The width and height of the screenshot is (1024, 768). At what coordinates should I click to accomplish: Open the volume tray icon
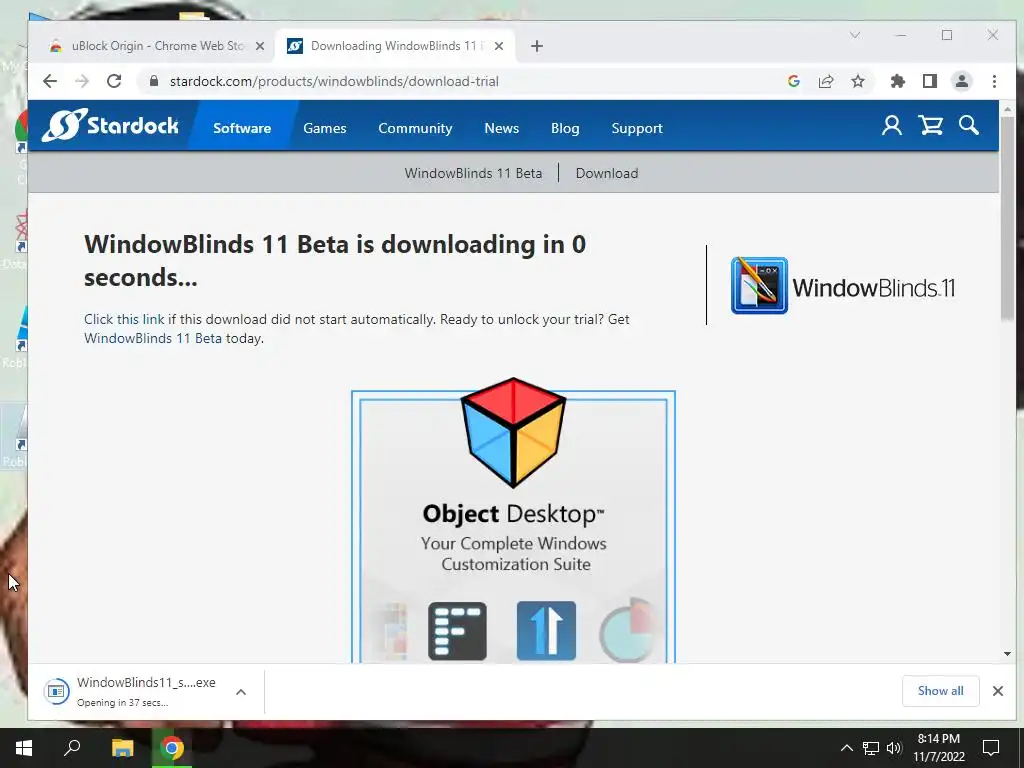coord(894,748)
